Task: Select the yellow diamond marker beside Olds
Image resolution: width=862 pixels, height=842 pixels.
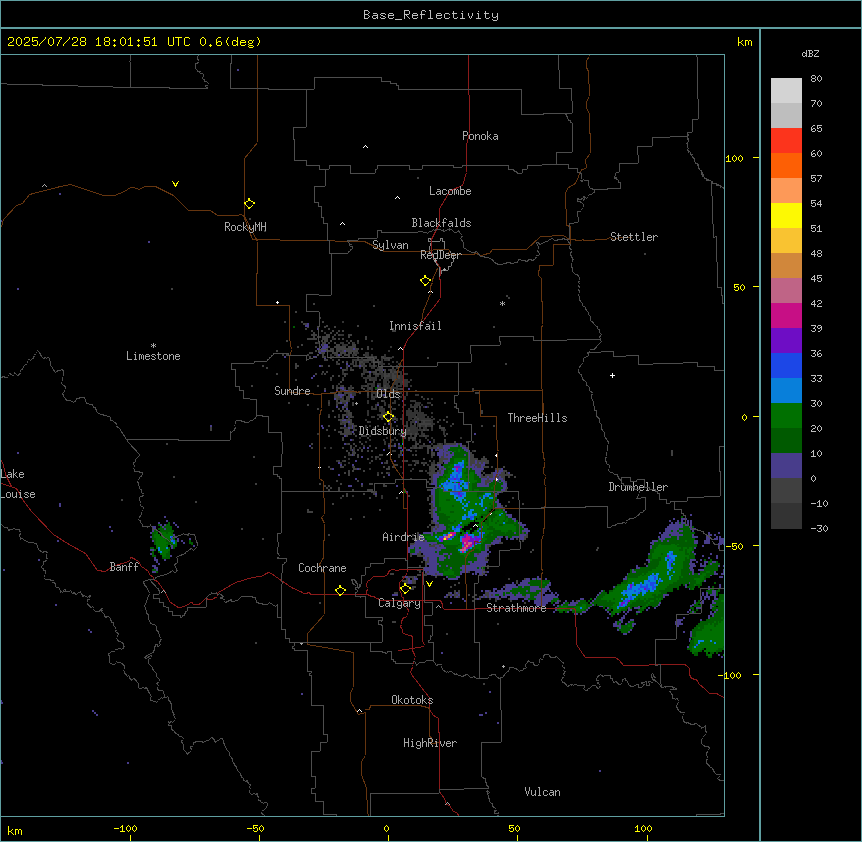Action: pos(389,417)
